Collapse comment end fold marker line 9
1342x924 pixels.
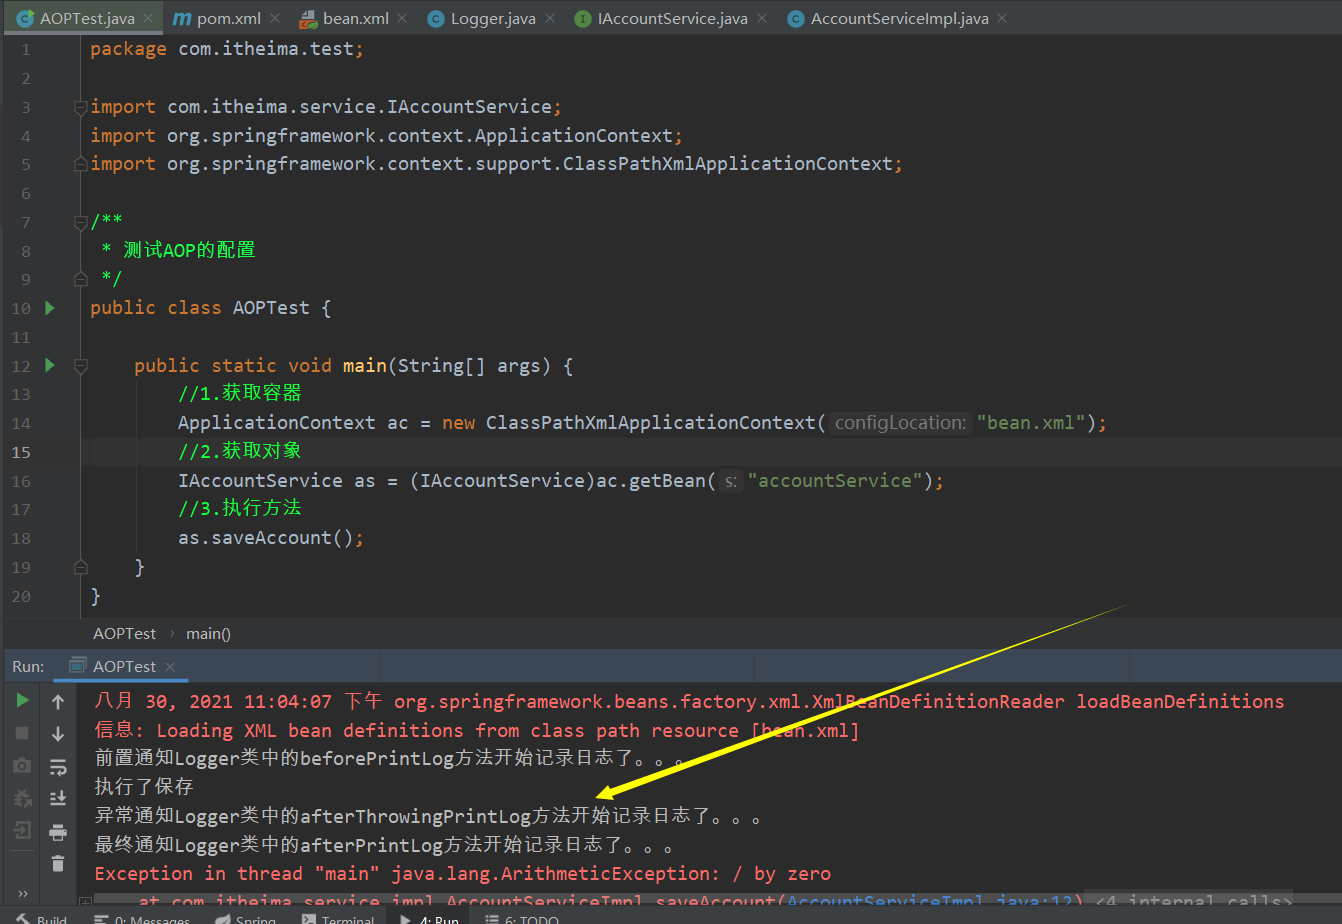pyautogui.click(x=81, y=279)
